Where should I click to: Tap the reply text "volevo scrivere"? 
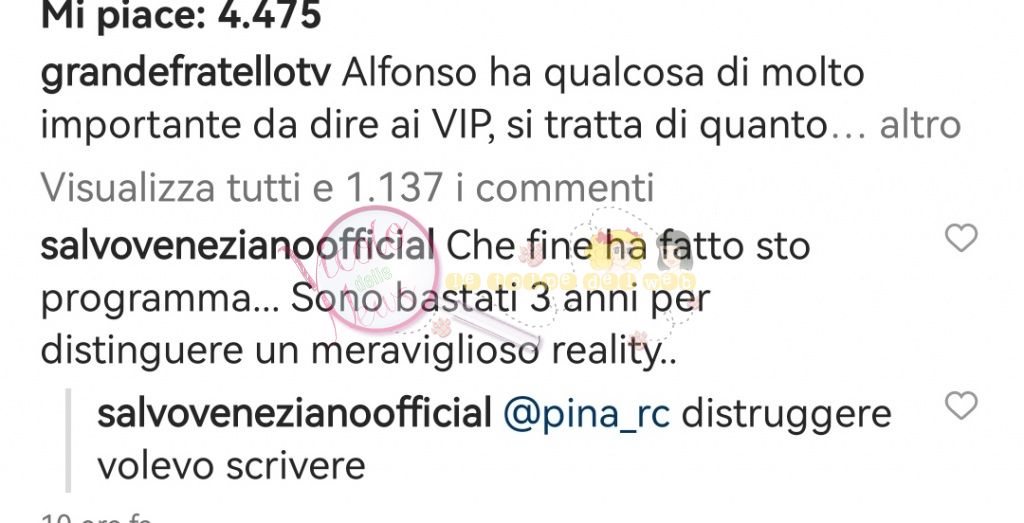coord(231,466)
